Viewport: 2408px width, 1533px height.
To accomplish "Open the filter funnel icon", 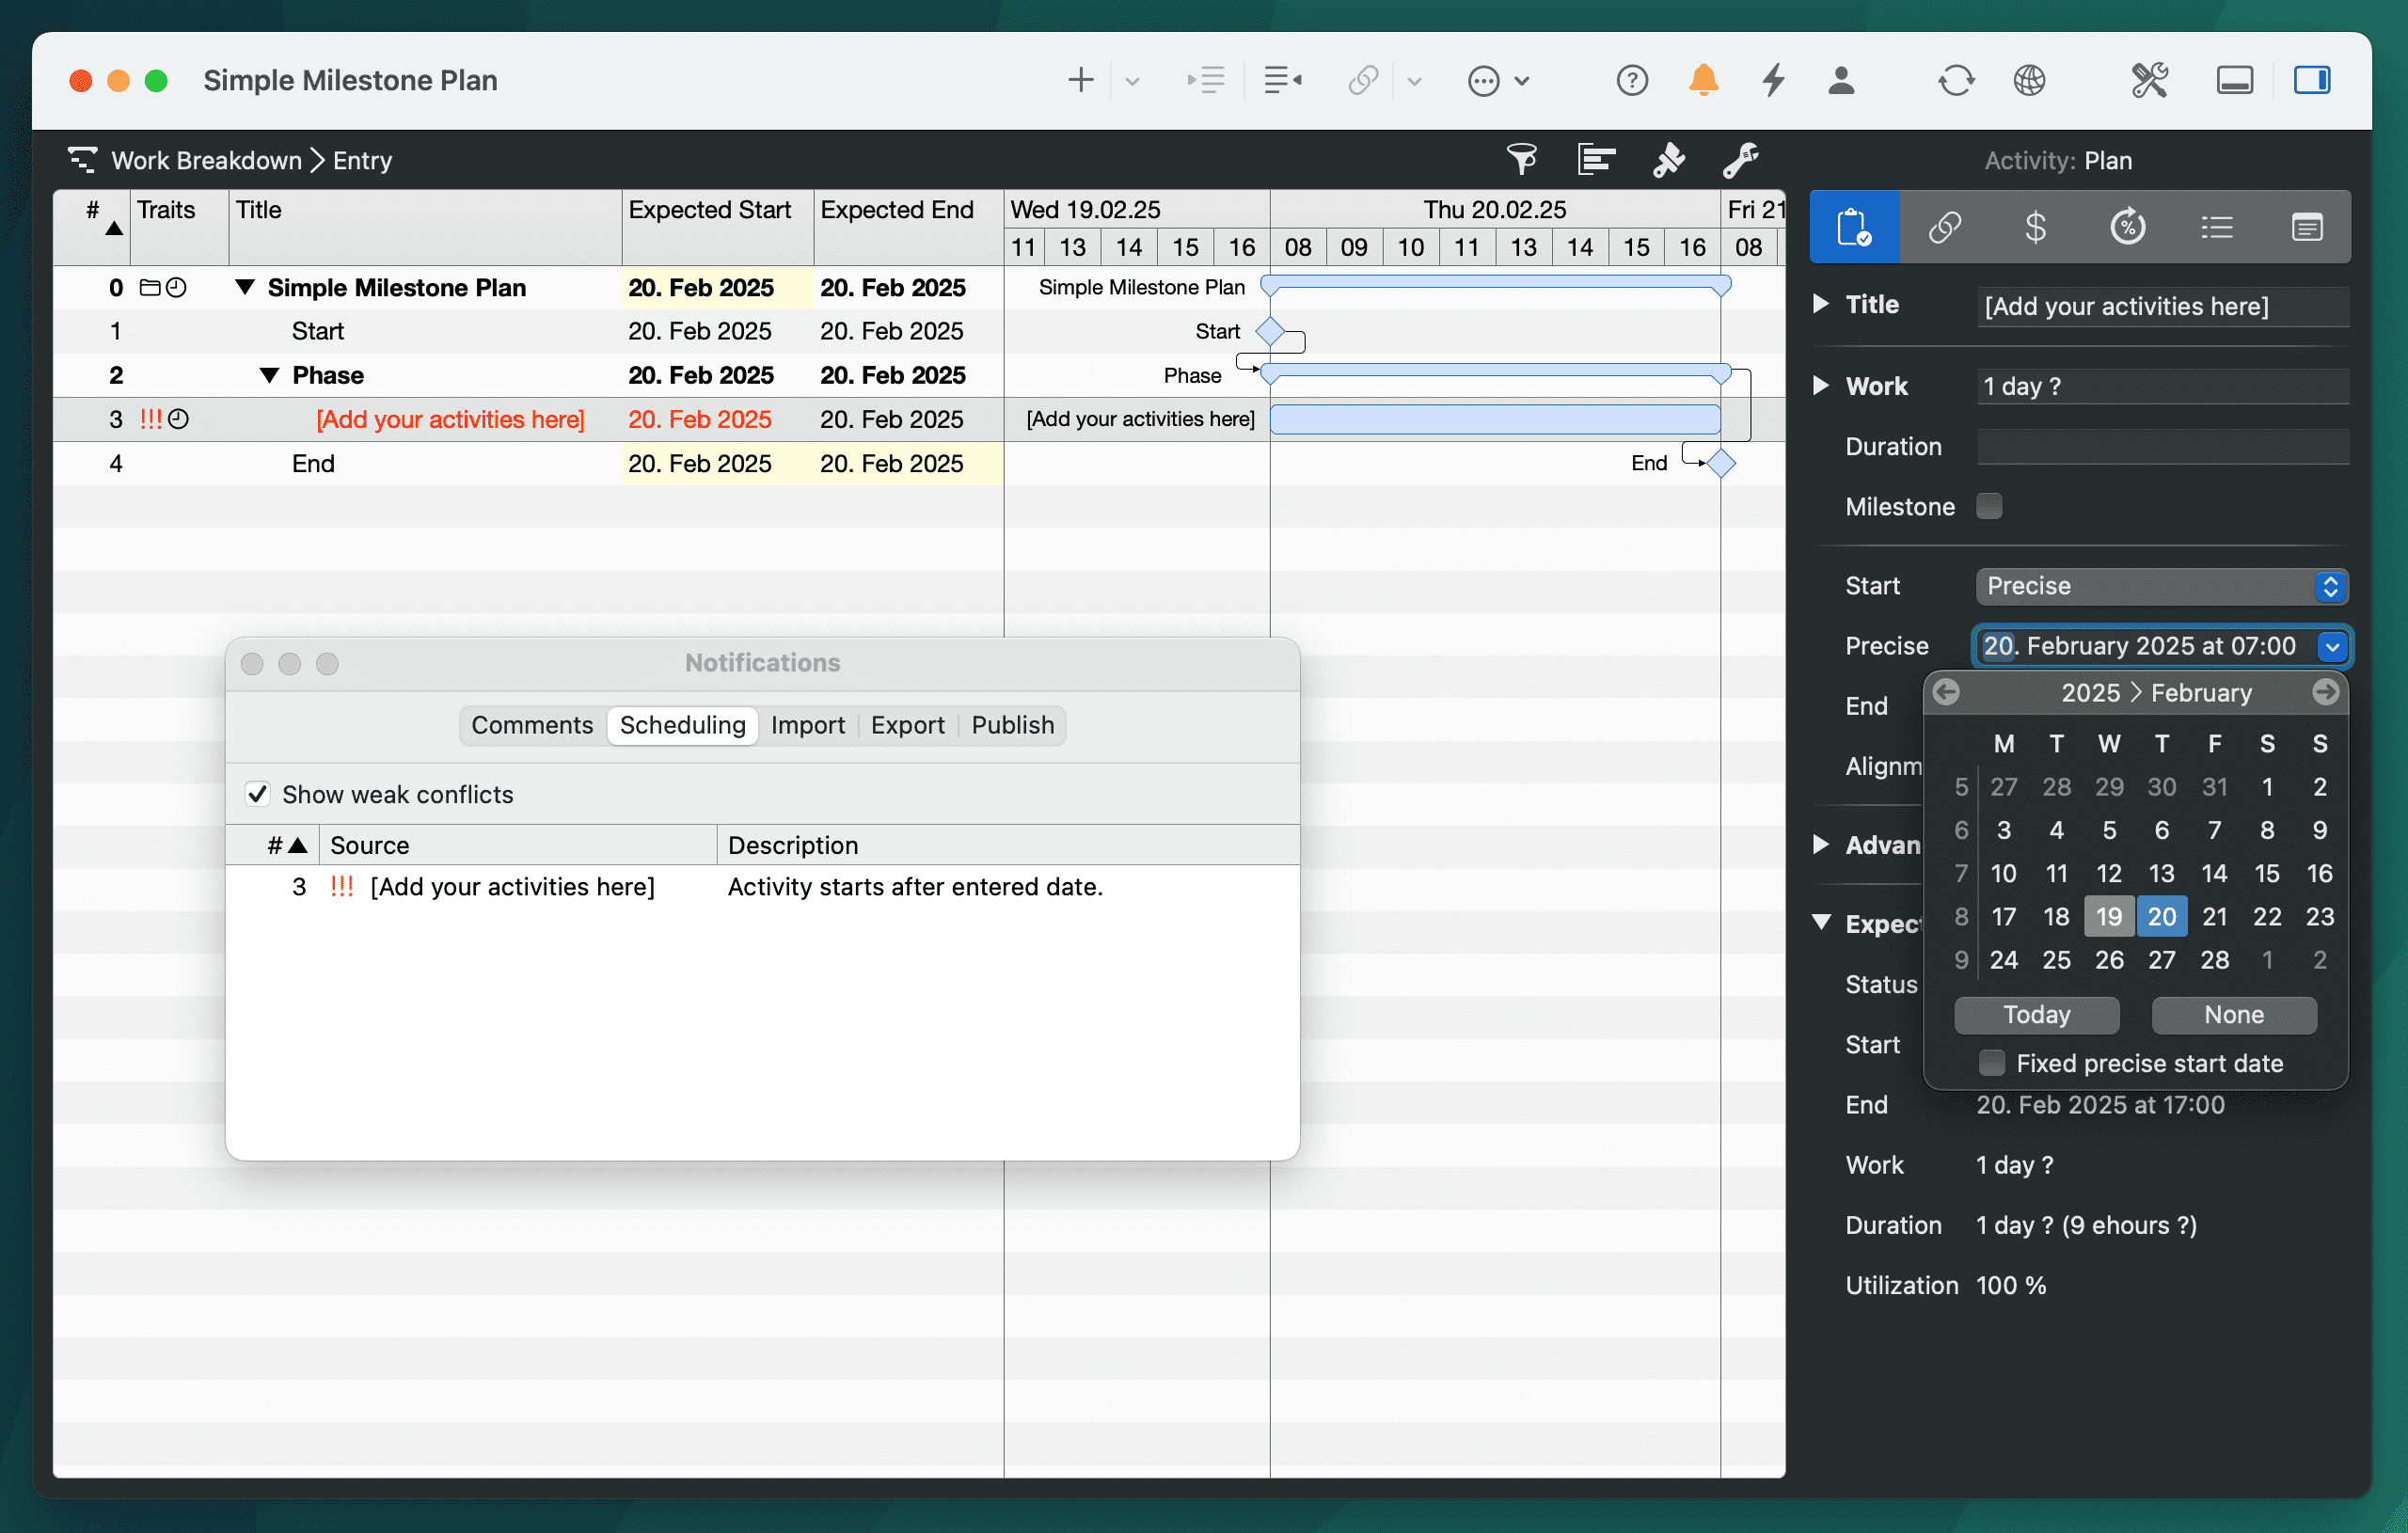I will [x=1521, y=159].
